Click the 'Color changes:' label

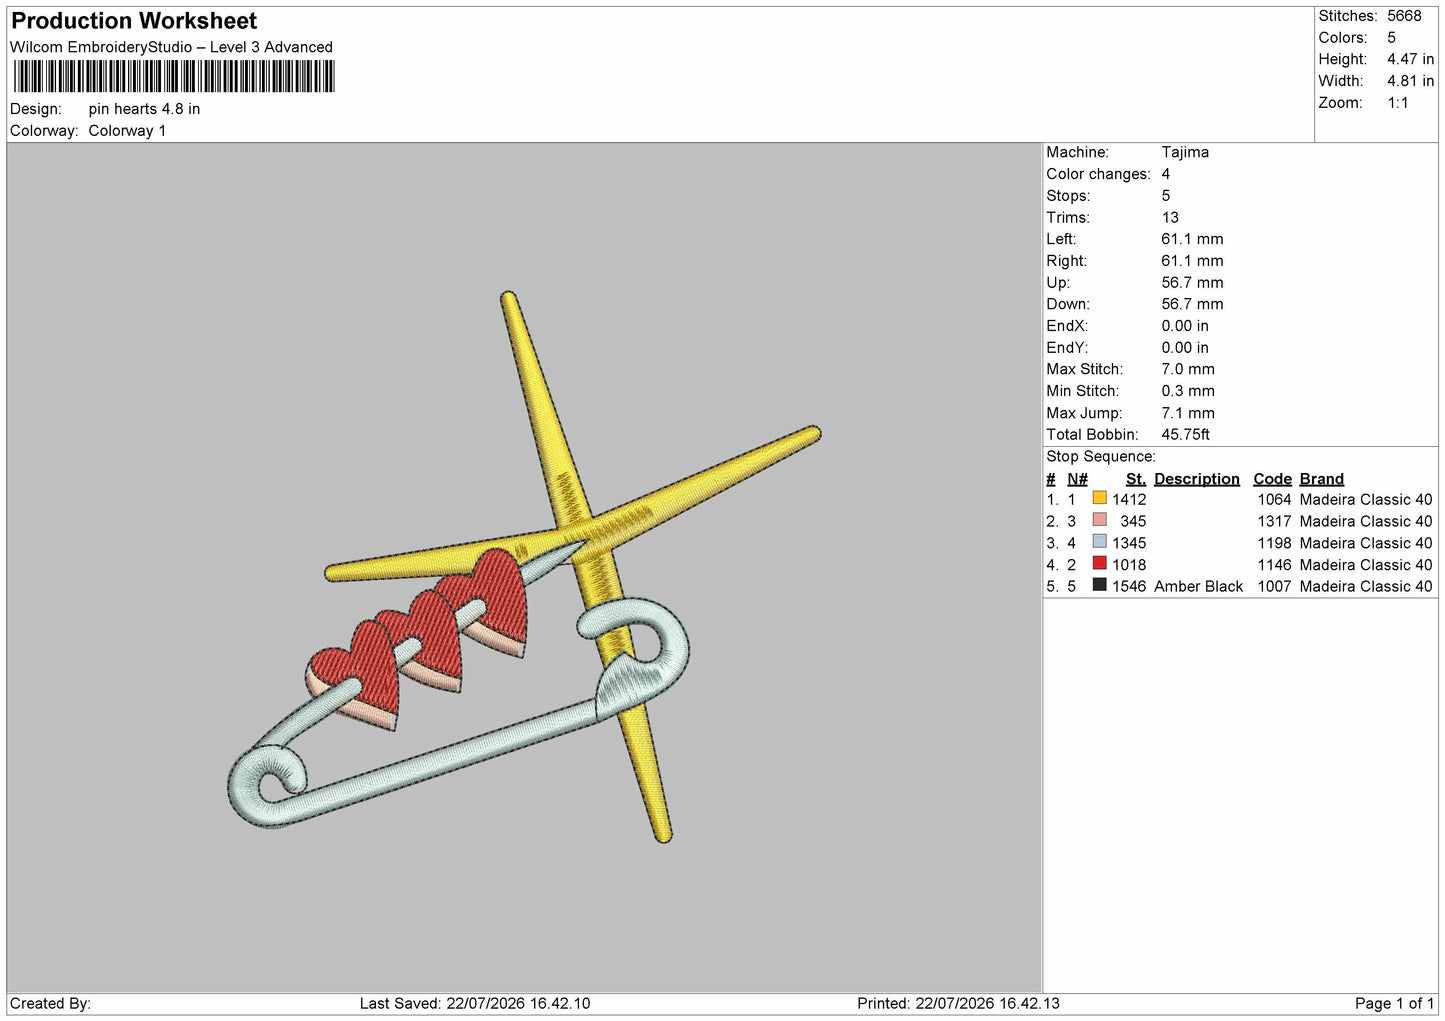[1098, 174]
